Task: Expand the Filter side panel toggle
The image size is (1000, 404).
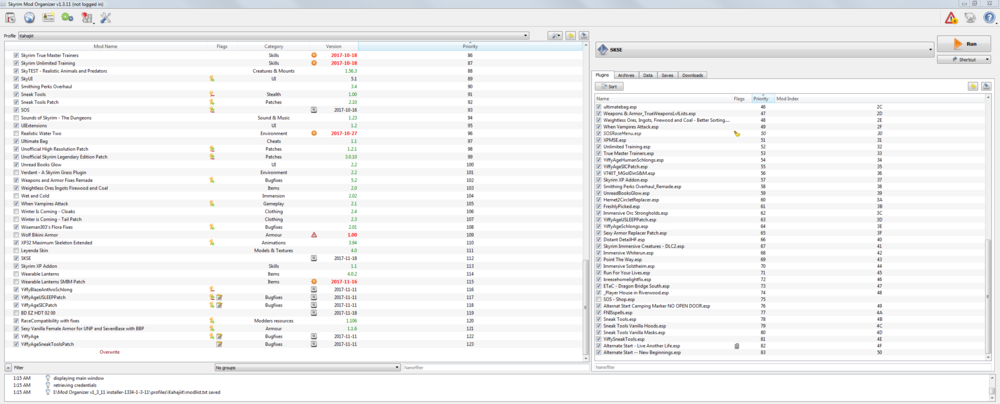Action: 8,368
